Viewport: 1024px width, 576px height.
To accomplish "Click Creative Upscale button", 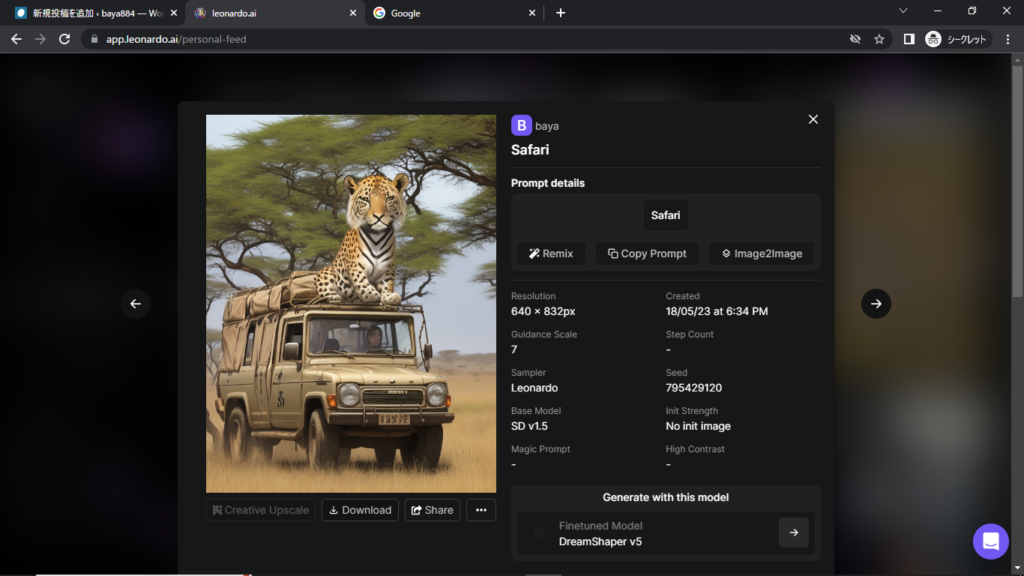I will coord(261,510).
